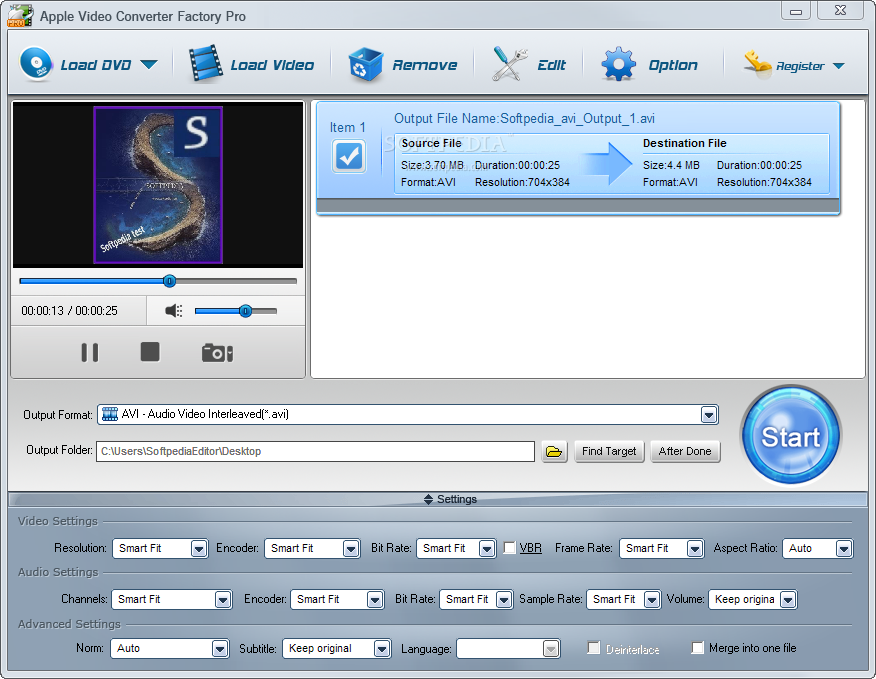Pause the video preview playback
This screenshot has width=876, height=679.
(90, 351)
